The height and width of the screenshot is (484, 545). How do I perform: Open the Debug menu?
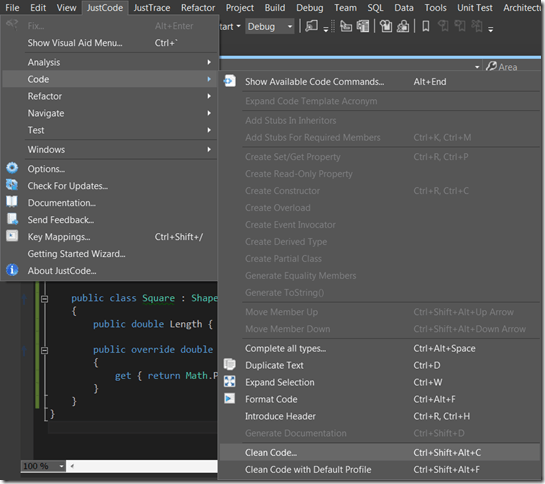[309, 8]
